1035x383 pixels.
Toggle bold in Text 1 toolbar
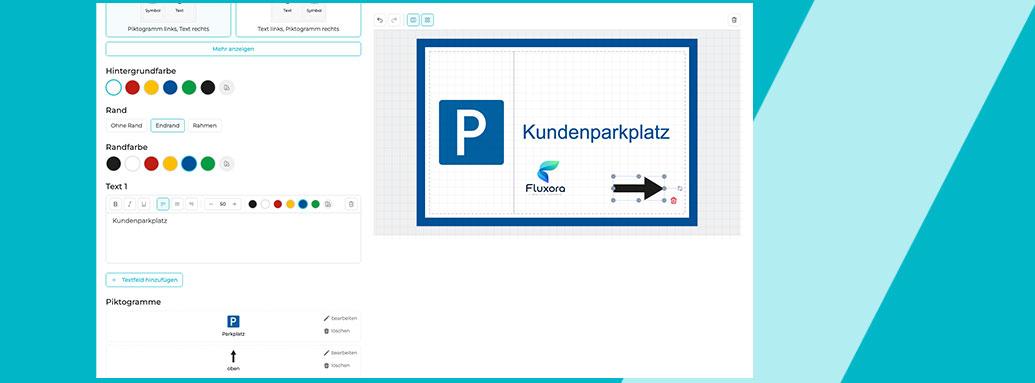click(x=116, y=204)
